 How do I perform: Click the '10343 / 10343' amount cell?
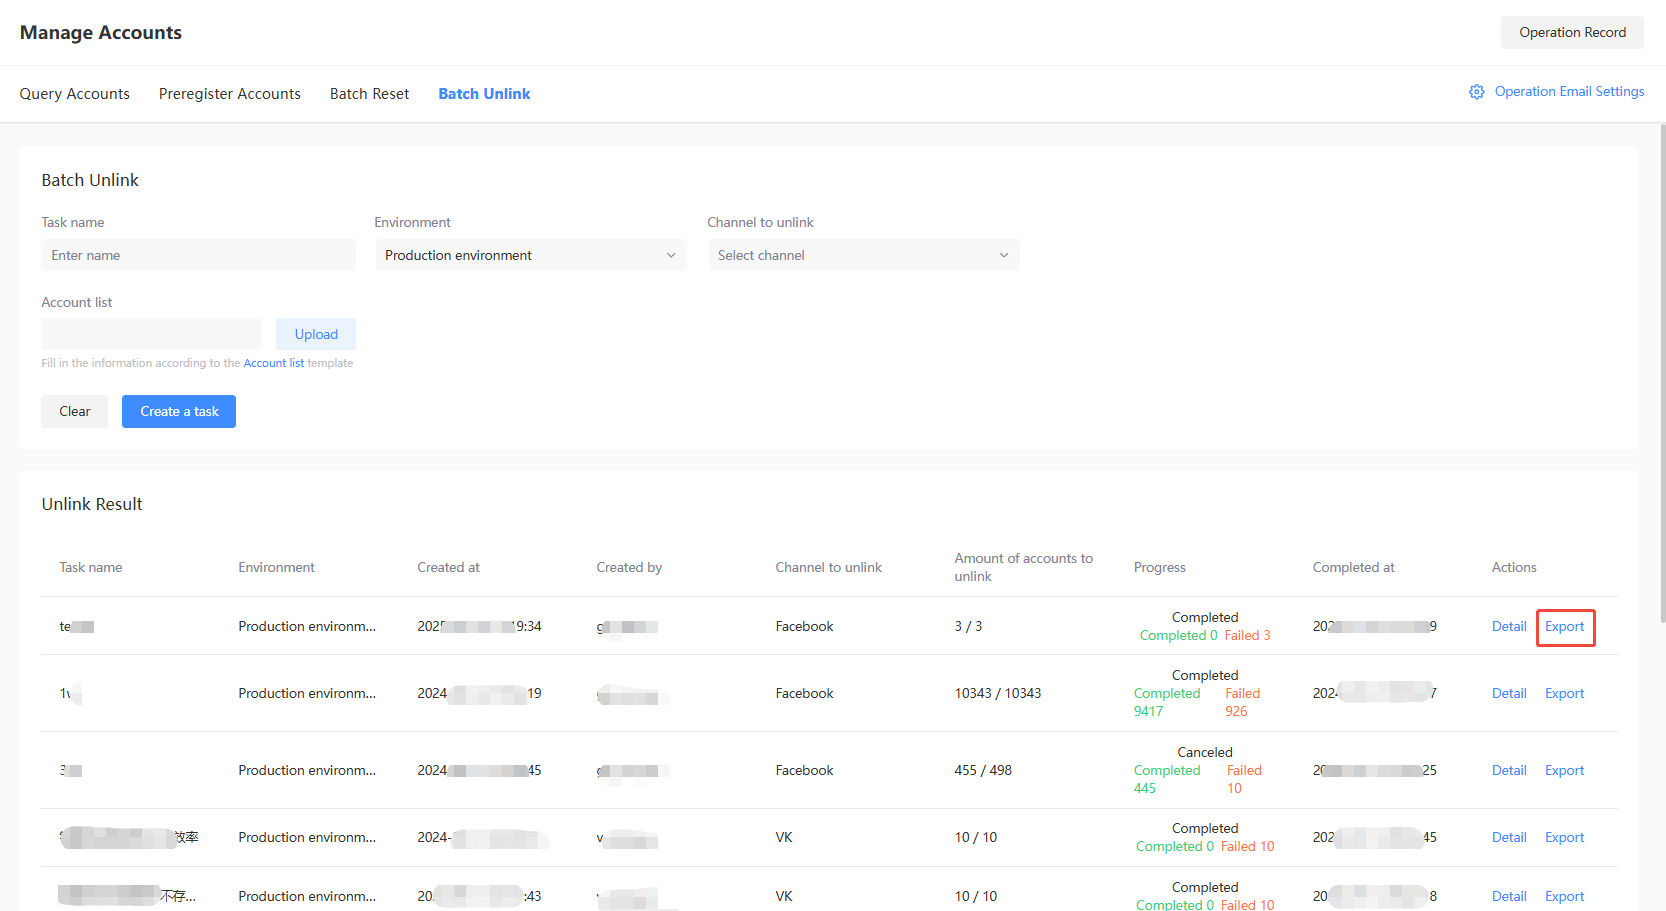[x=997, y=693]
